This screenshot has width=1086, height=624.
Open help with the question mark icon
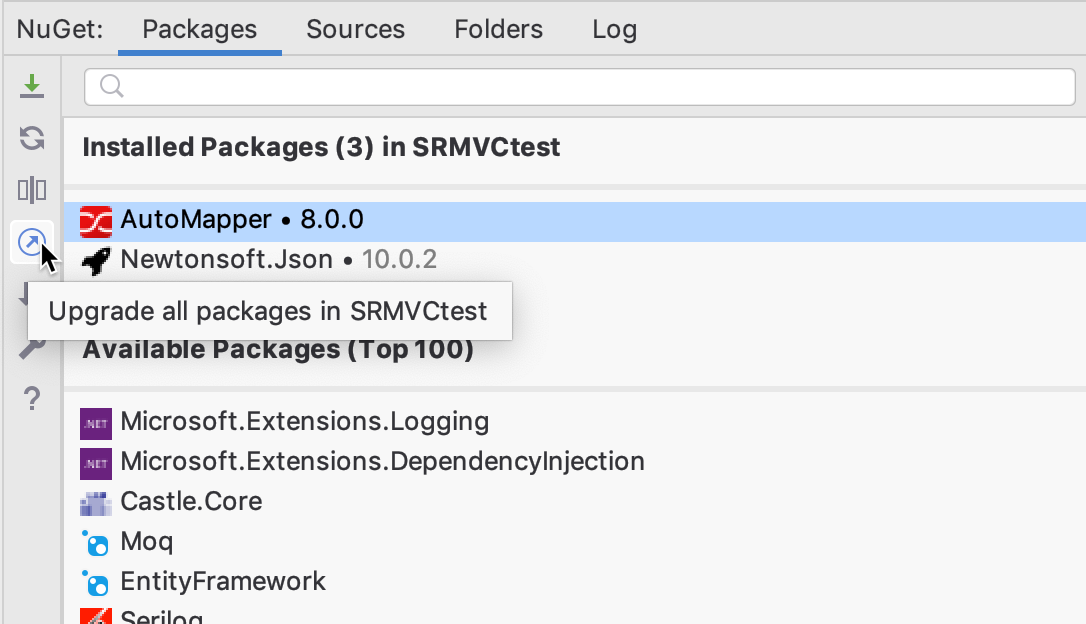32,400
